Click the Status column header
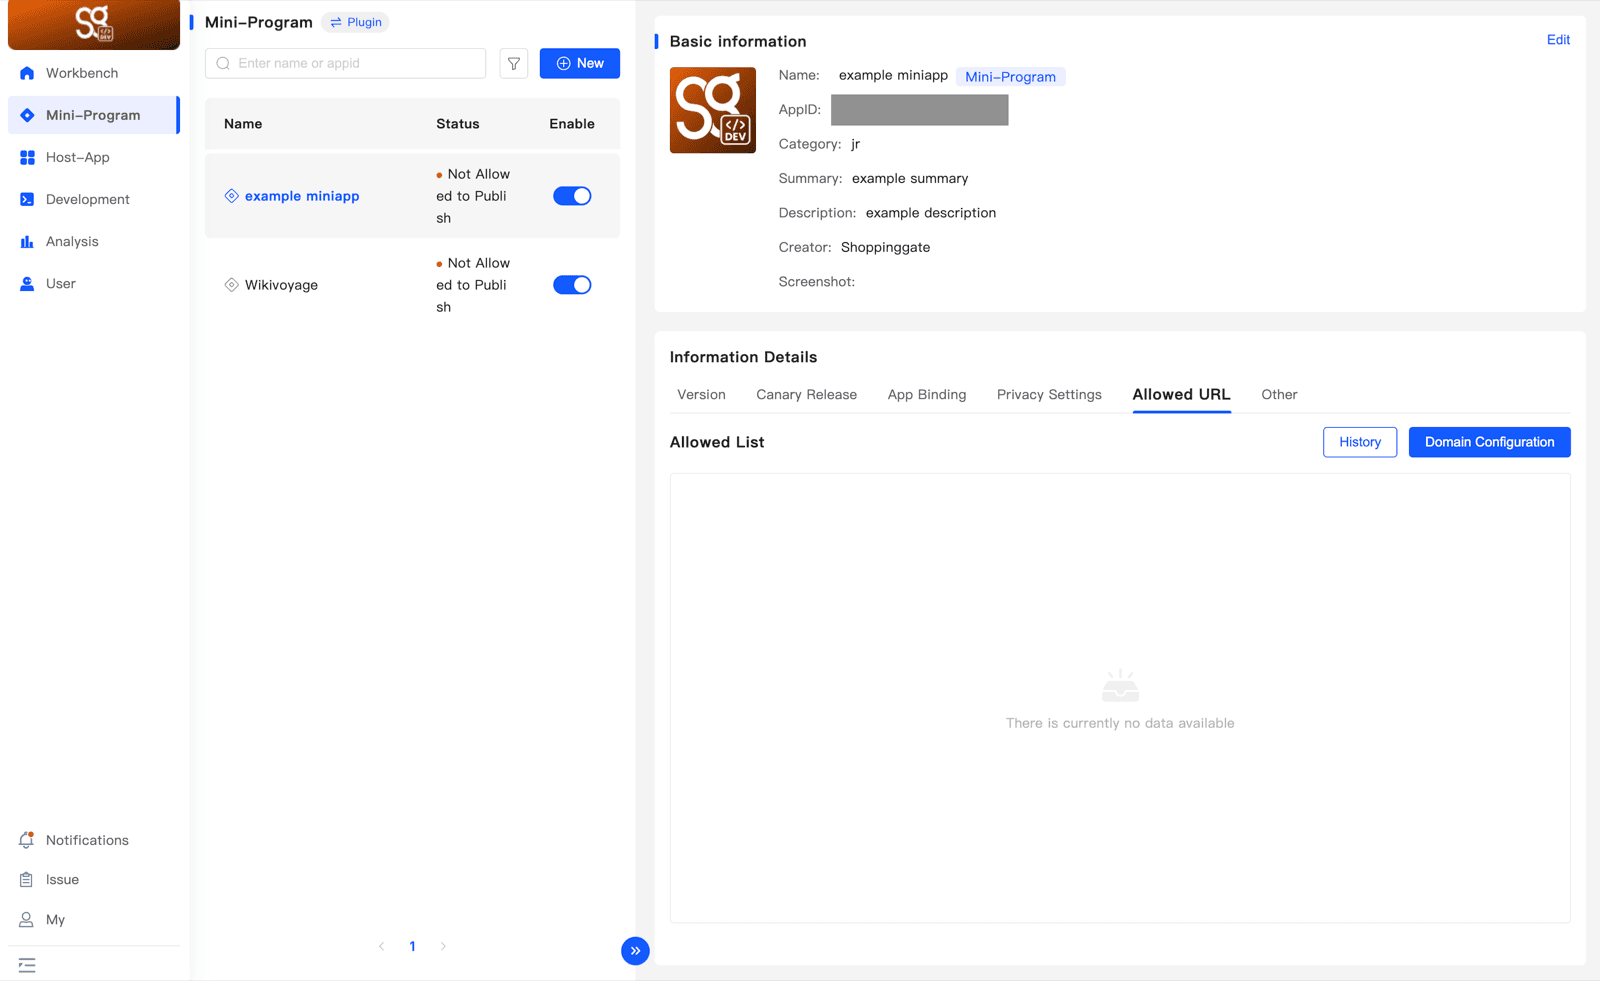Image resolution: width=1600 pixels, height=981 pixels. pyautogui.click(x=458, y=124)
